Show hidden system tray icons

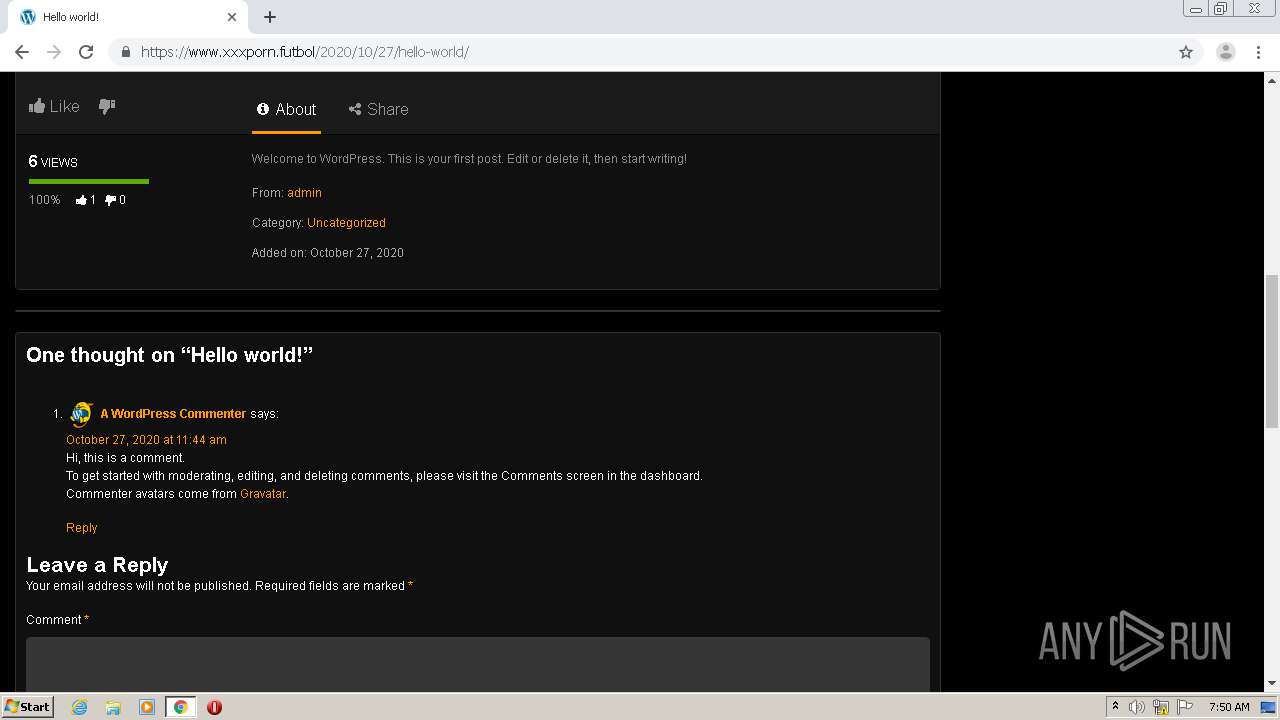pyautogui.click(x=1115, y=707)
